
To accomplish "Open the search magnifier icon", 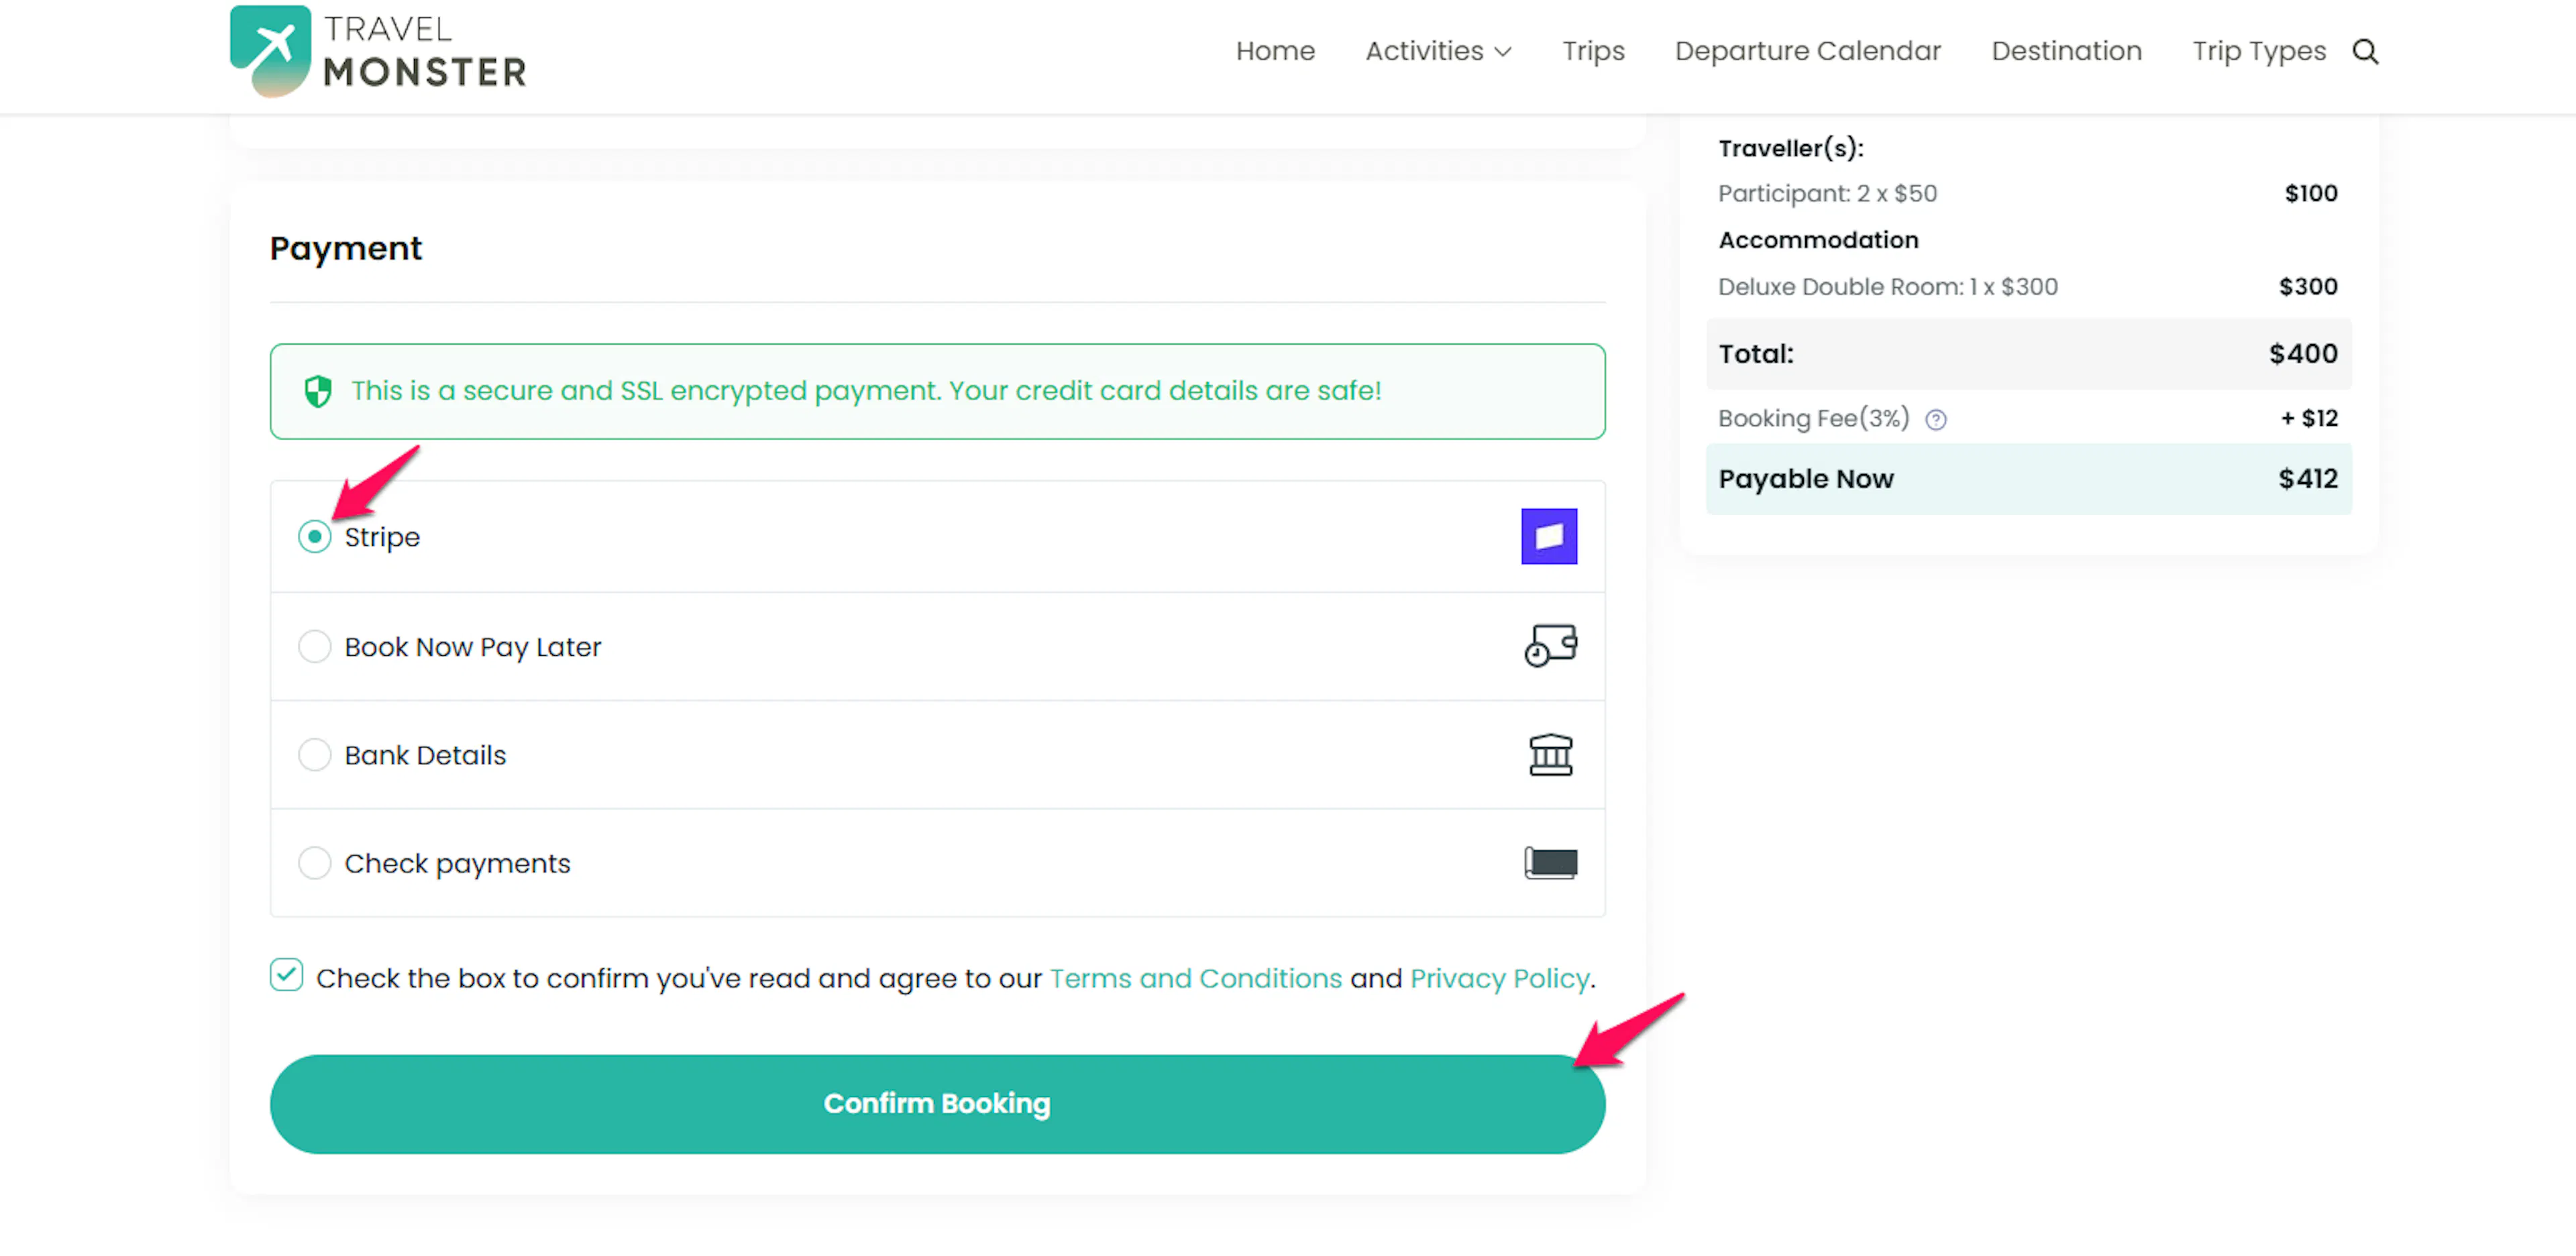I will click(2365, 52).
